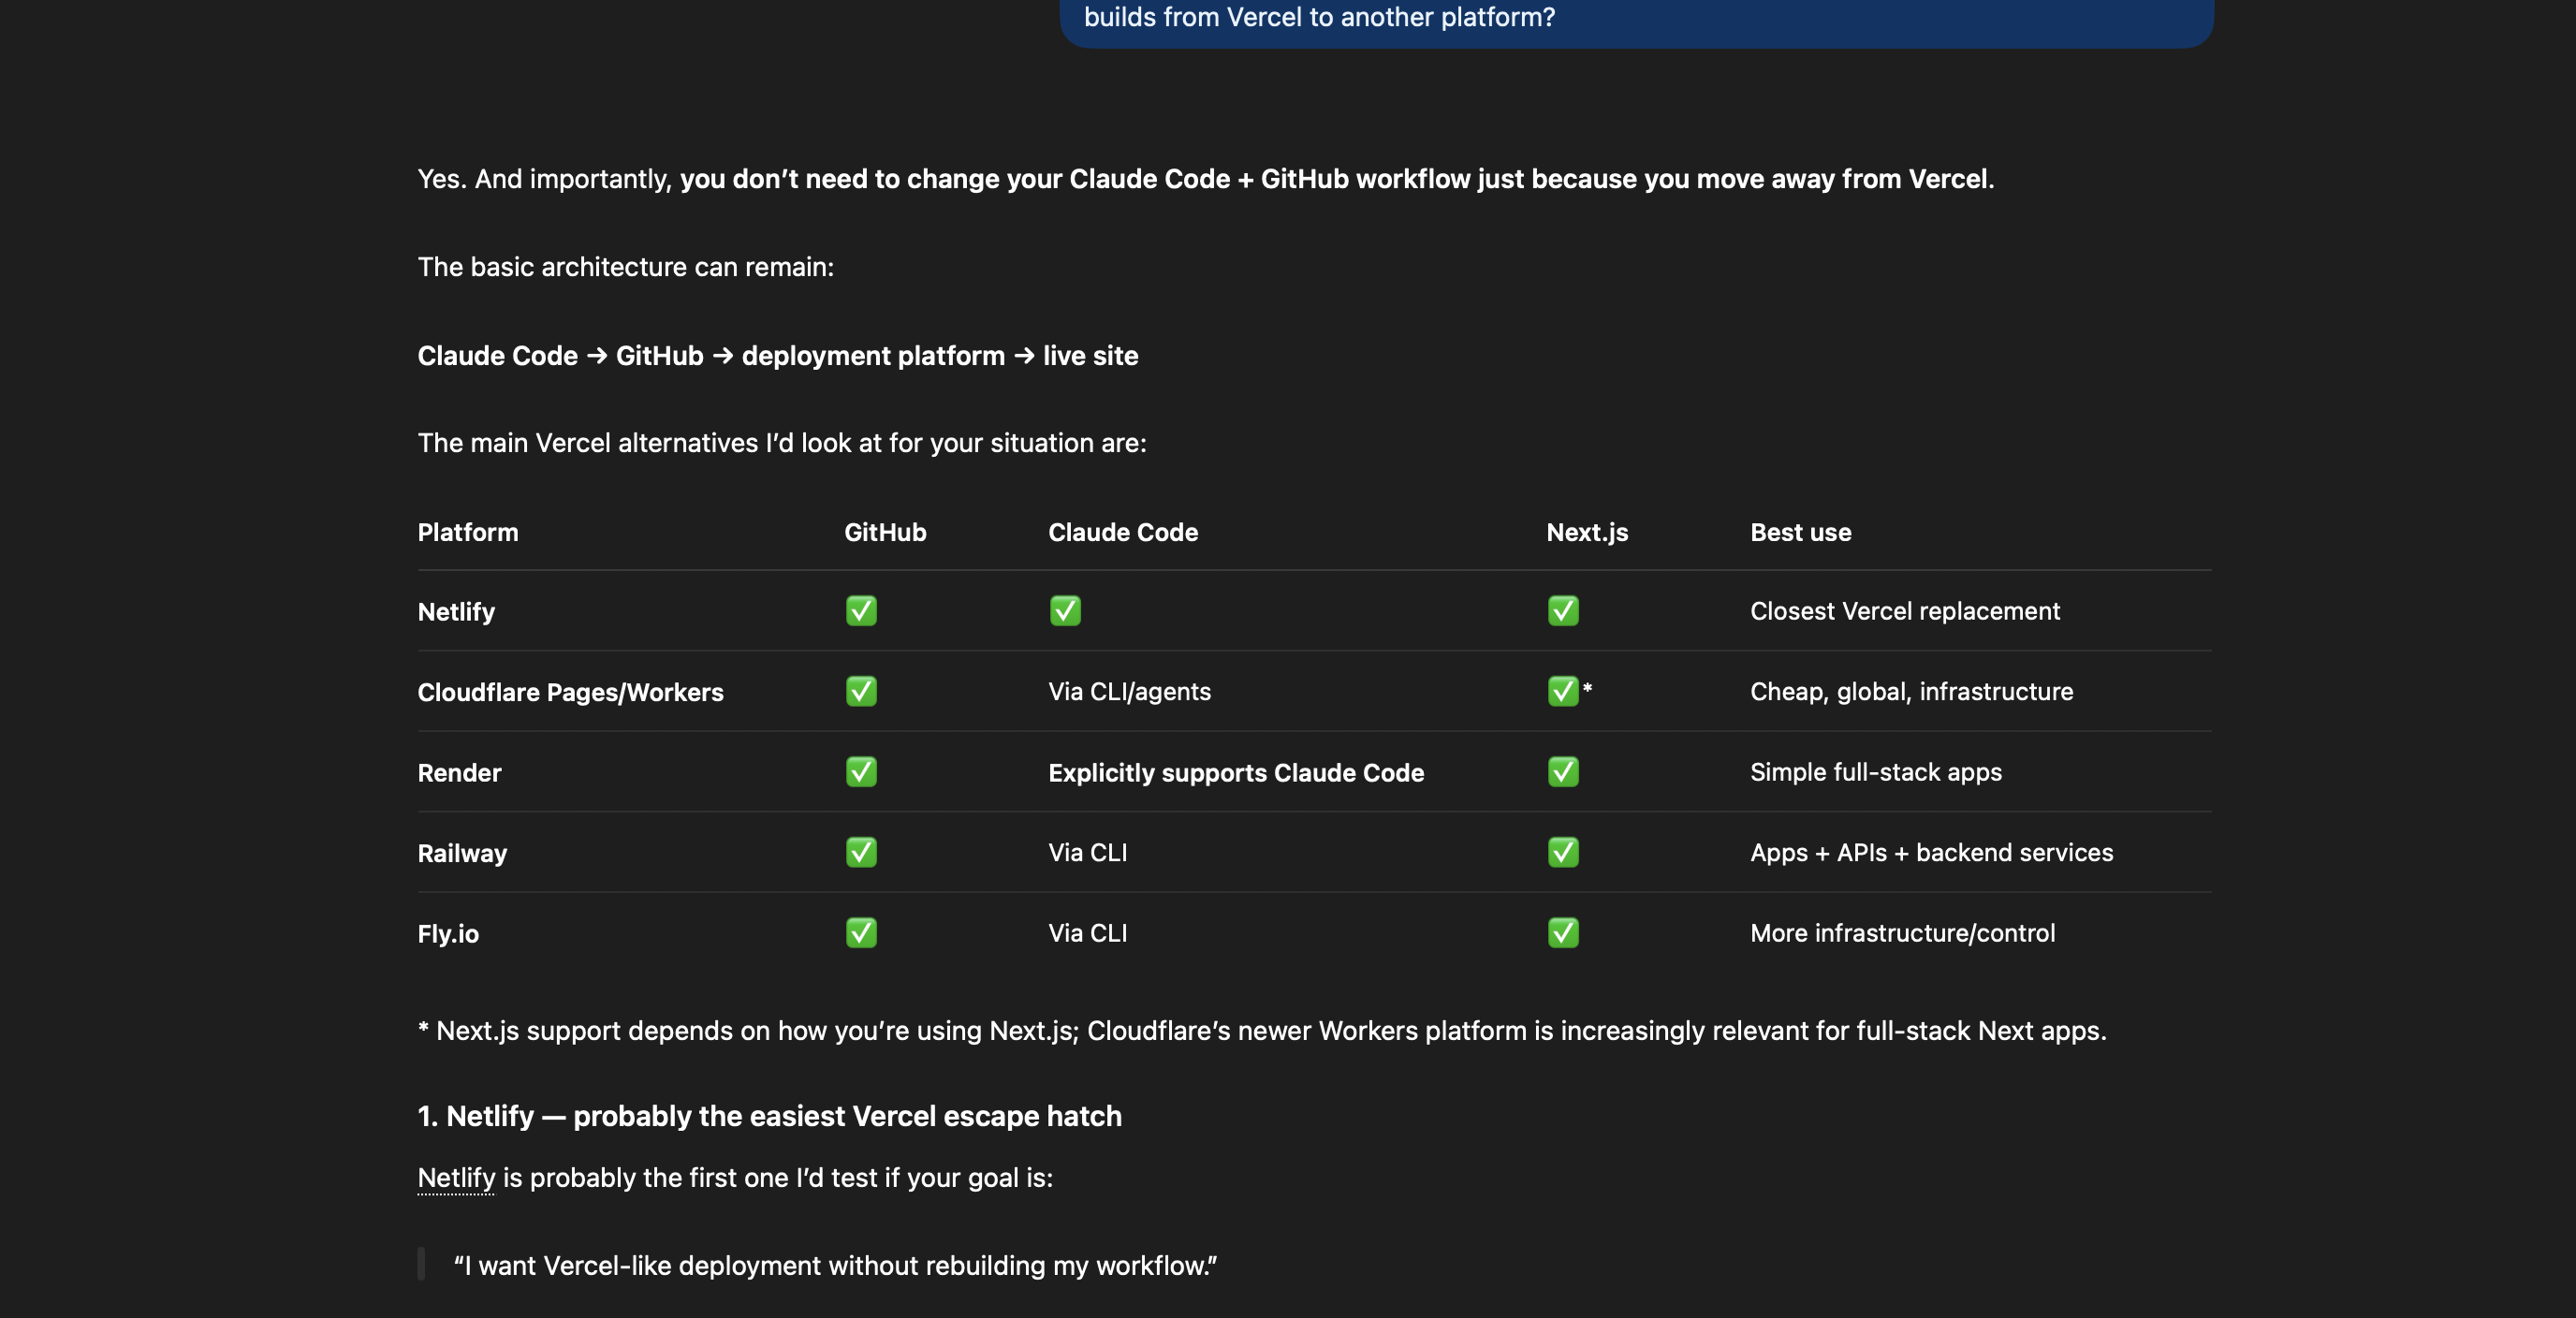This screenshot has height=1318, width=2576.
Task: Click the Next.js checkmark in the Netlify row
Action: tap(1563, 611)
